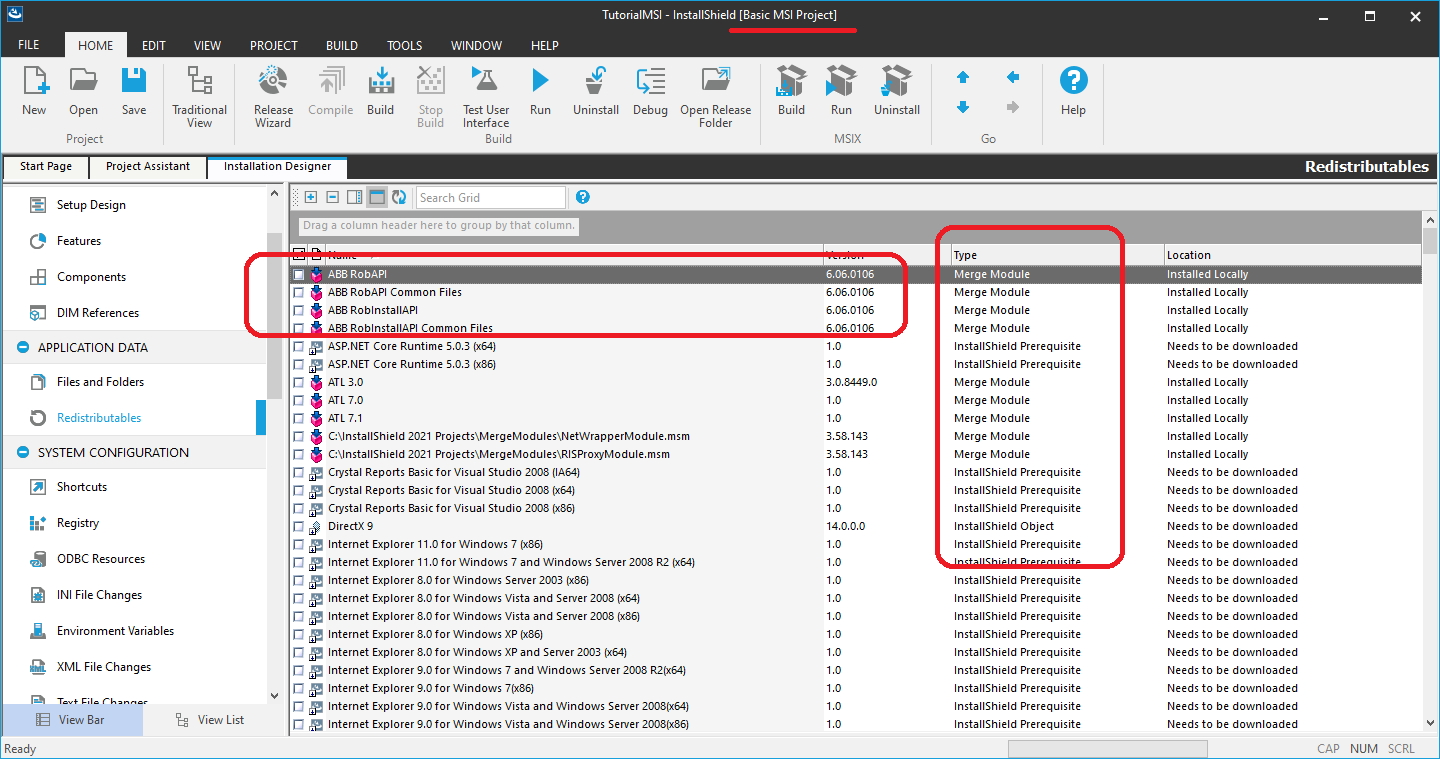This screenshot has width=1440, height=759.
Task: Select NetWrapperModule.msm checkbox
Action: (x=299, y=436)
